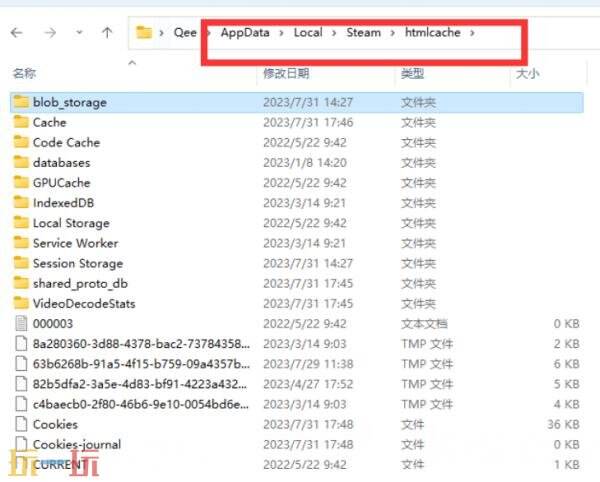Click the Cookies-journal file name

[x=77, y=445]
